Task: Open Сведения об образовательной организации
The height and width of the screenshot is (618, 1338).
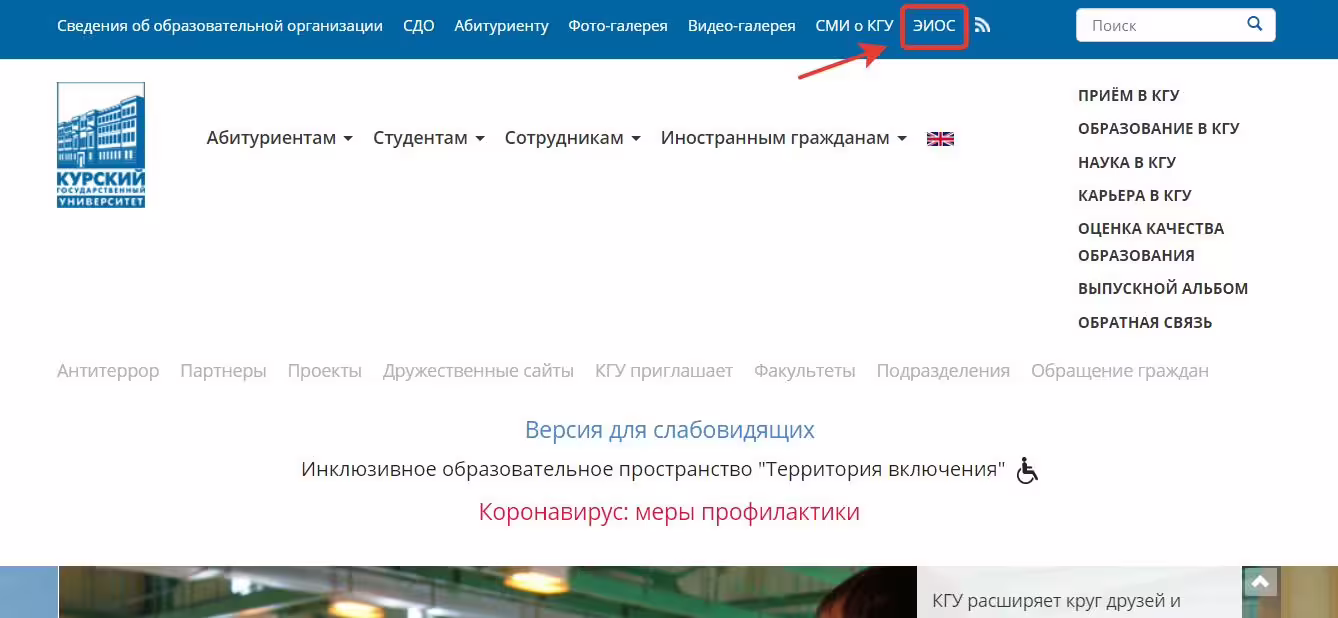Action: point(220,26)
